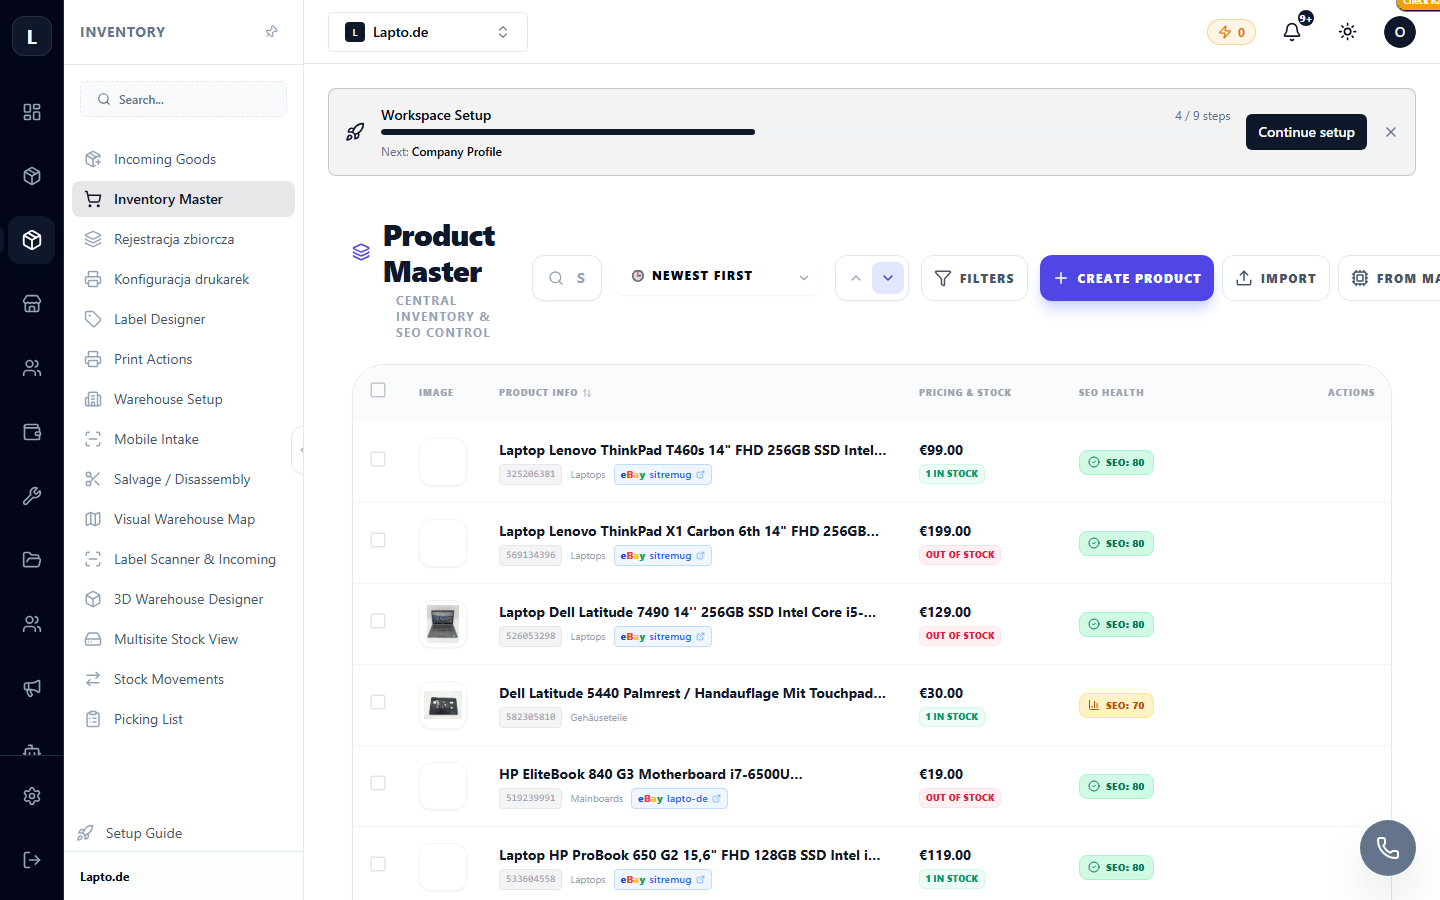Open the FILTERS button
Screen dimensions: 1440x900
point(974,278)
